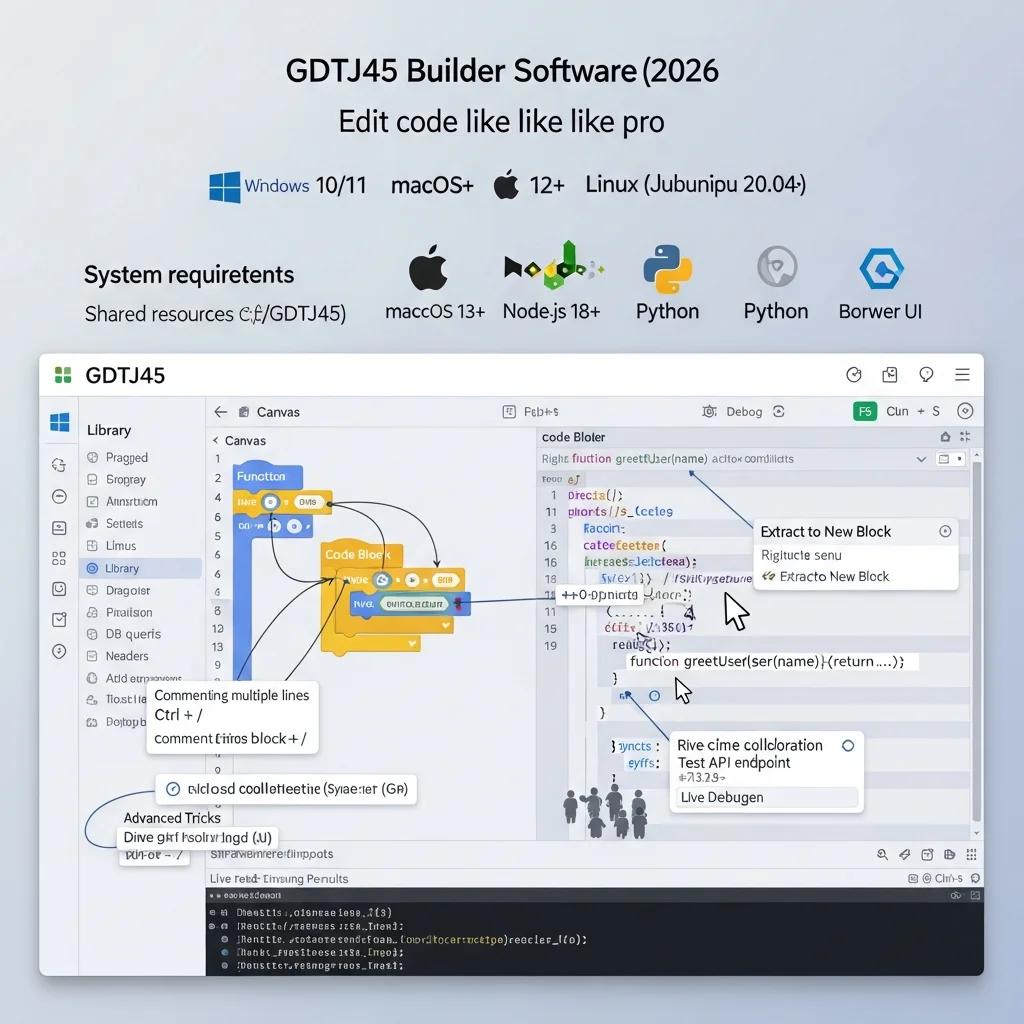Click the four-squares grid icon in sidebar

click(x=59, y=559)
